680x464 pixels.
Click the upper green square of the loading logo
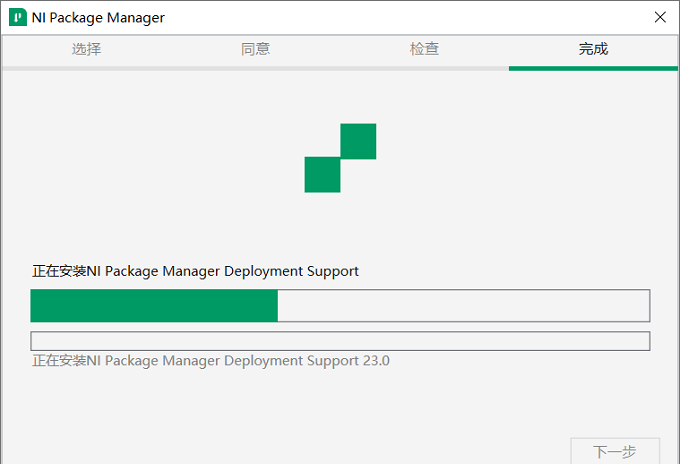coord(358,141)
